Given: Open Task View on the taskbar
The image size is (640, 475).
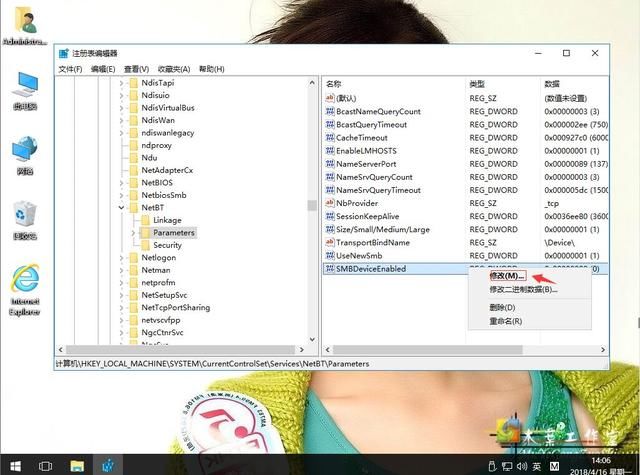Looking at the screenshot, I should (x=45, y=466).
